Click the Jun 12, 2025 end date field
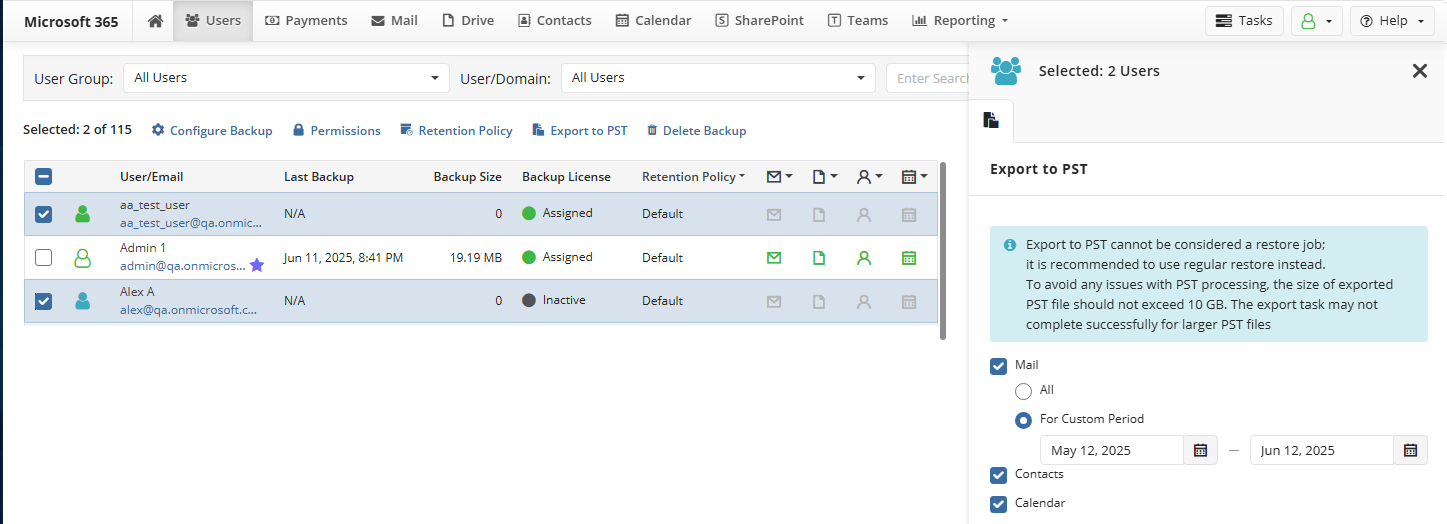 point(1322,450)
